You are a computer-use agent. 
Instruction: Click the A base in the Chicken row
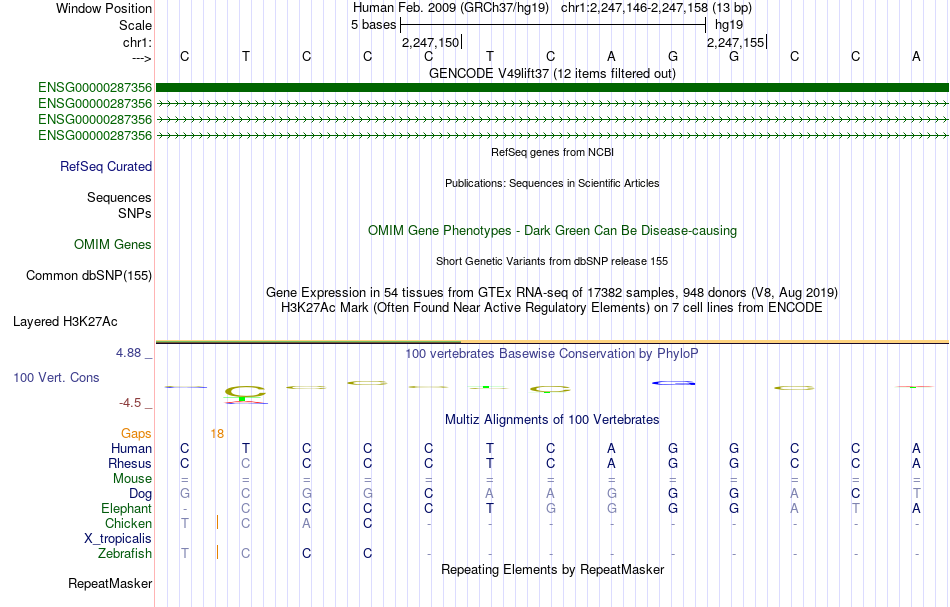click(307, 523)
